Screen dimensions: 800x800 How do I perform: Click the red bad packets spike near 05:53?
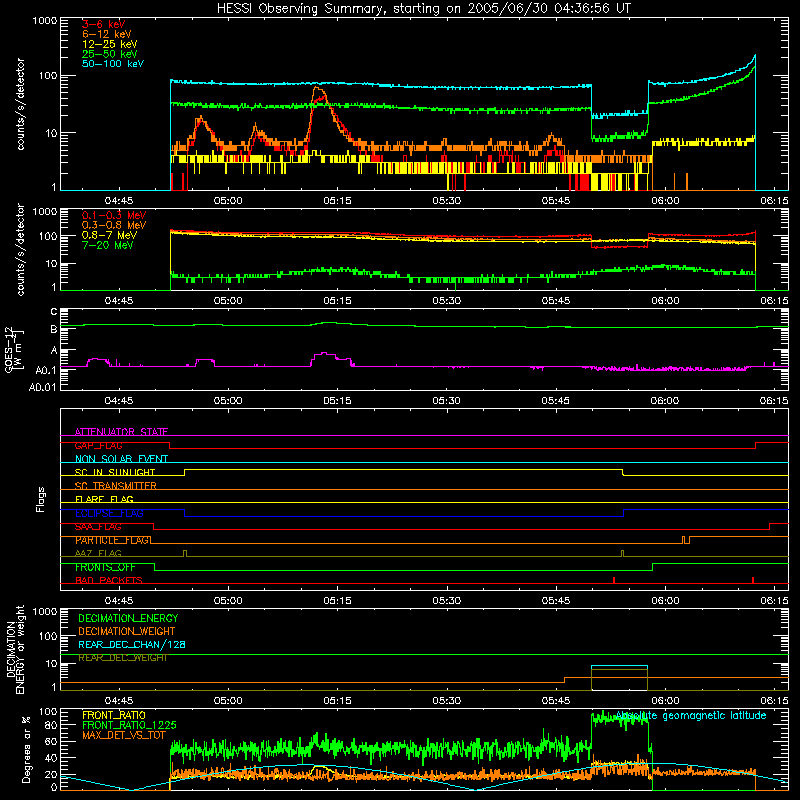614,580
